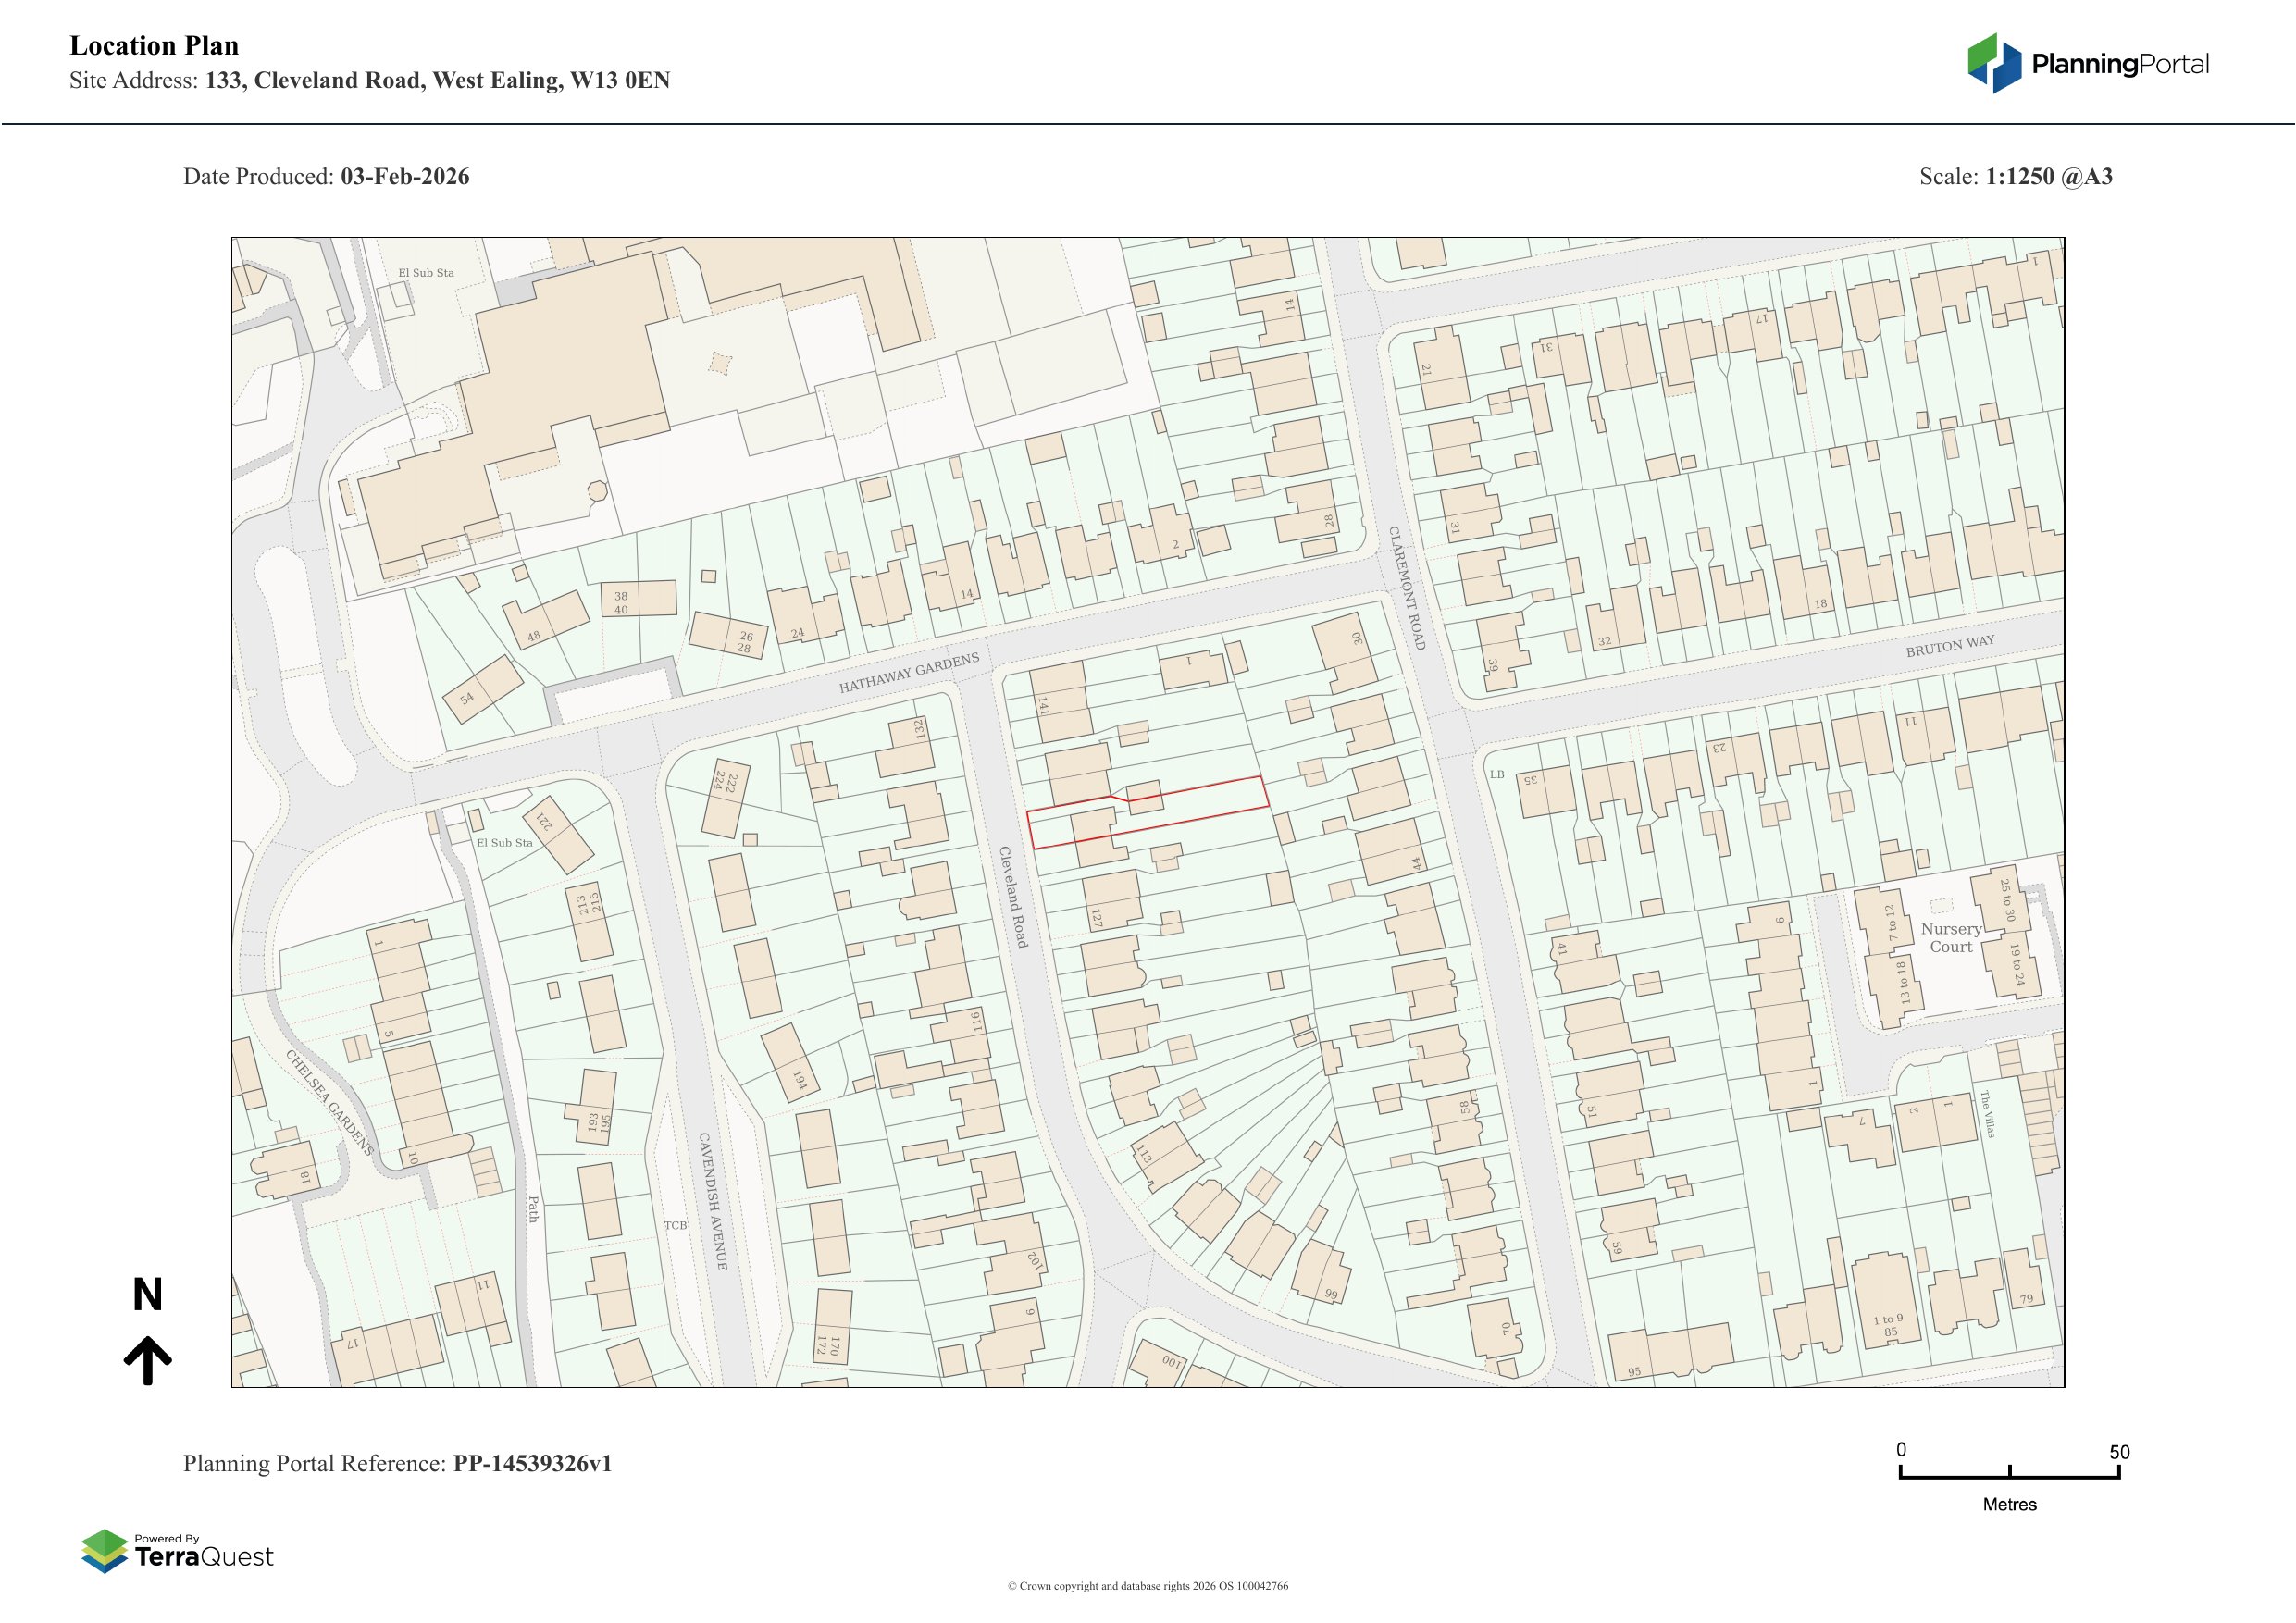Viewport: 2296px width, 1623px height.
Task: Click the Date Produced 03-Feb-2026 text
Action: tap(326, 176)
